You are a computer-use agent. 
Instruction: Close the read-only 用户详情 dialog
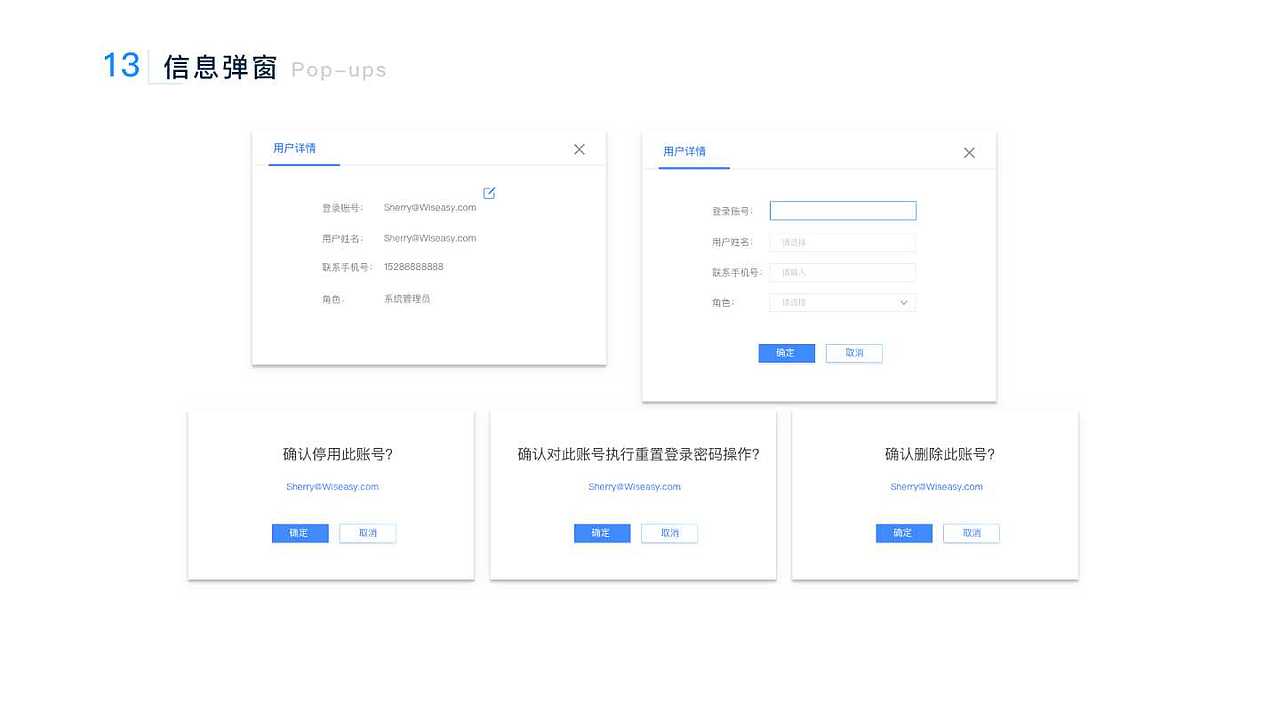[578, 148]
